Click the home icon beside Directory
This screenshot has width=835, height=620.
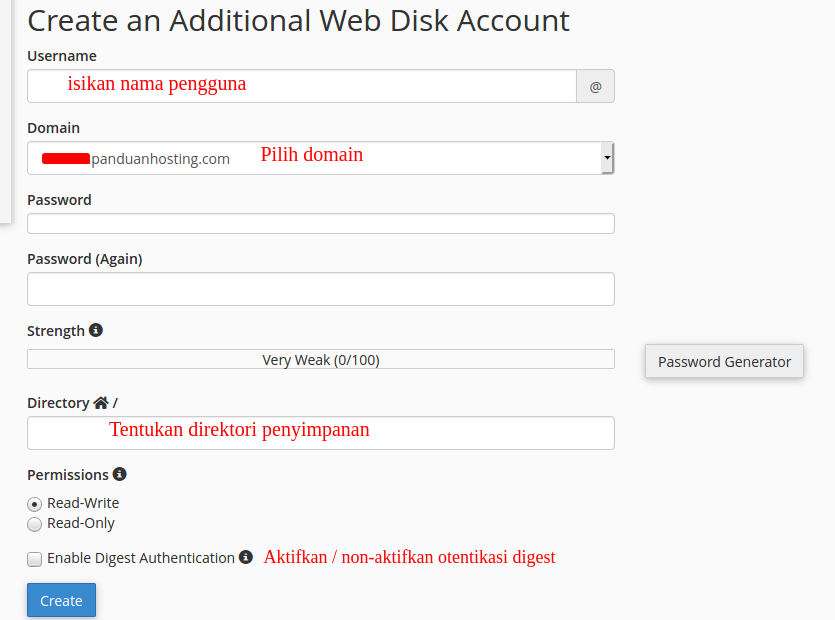click(x=101, y=403)
